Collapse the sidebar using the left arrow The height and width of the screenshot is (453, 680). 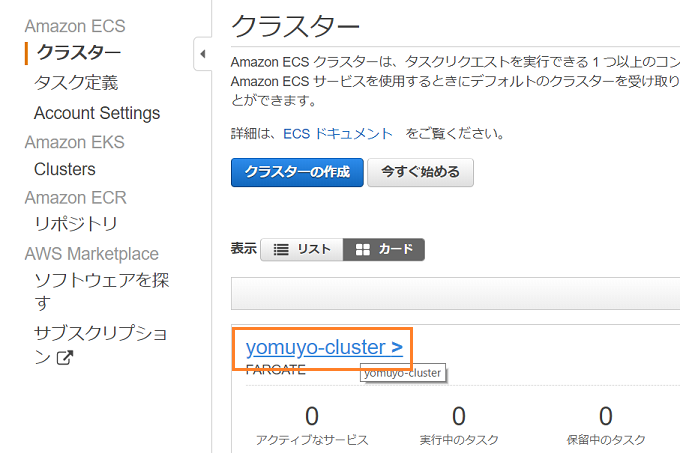tap(203, 54)
